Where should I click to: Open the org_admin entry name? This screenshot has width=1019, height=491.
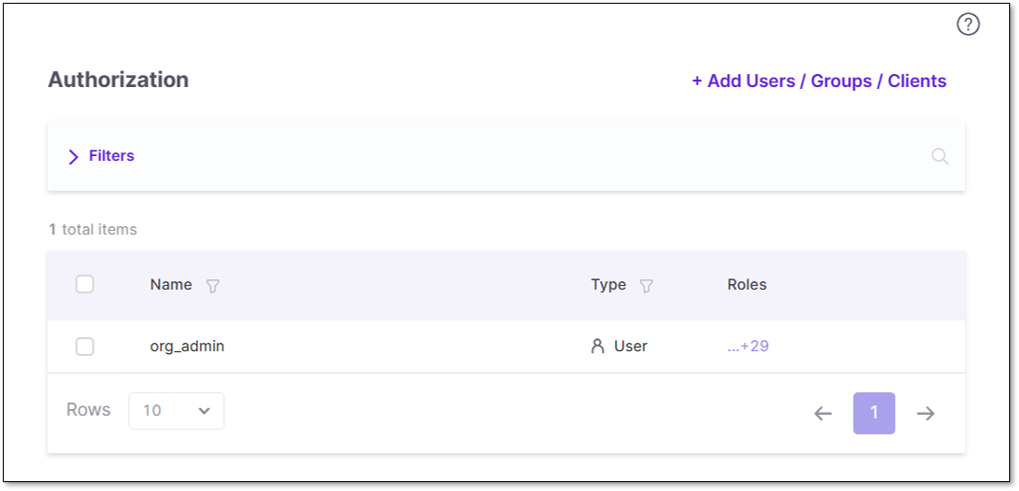(x=187, y=346)
